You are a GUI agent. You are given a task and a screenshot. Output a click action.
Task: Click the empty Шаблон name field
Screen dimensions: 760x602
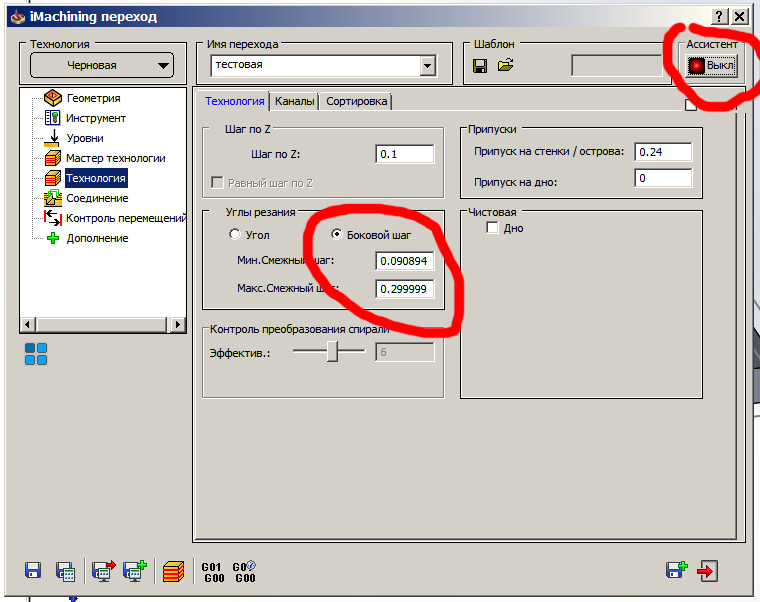617,65
